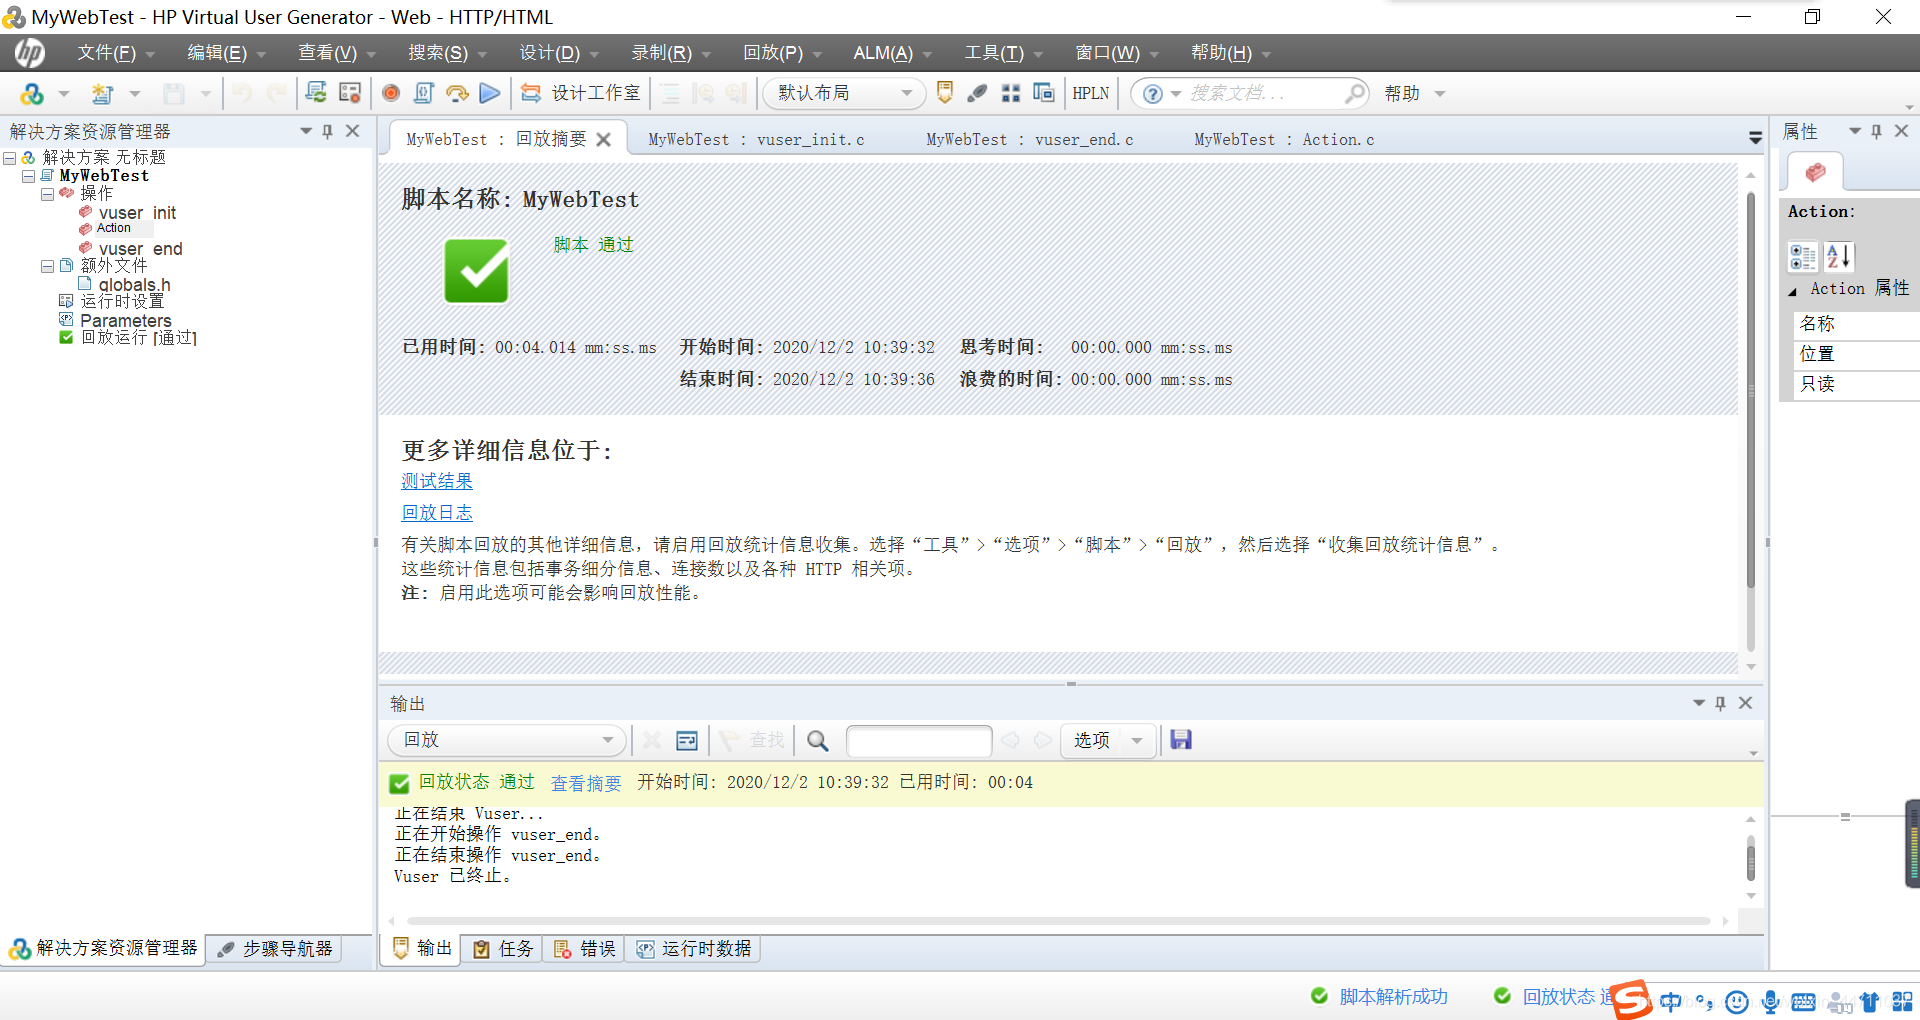Select Parameters in solution tree
1920x1020 pixels.
pyautogui.click(x=125, y=320)
